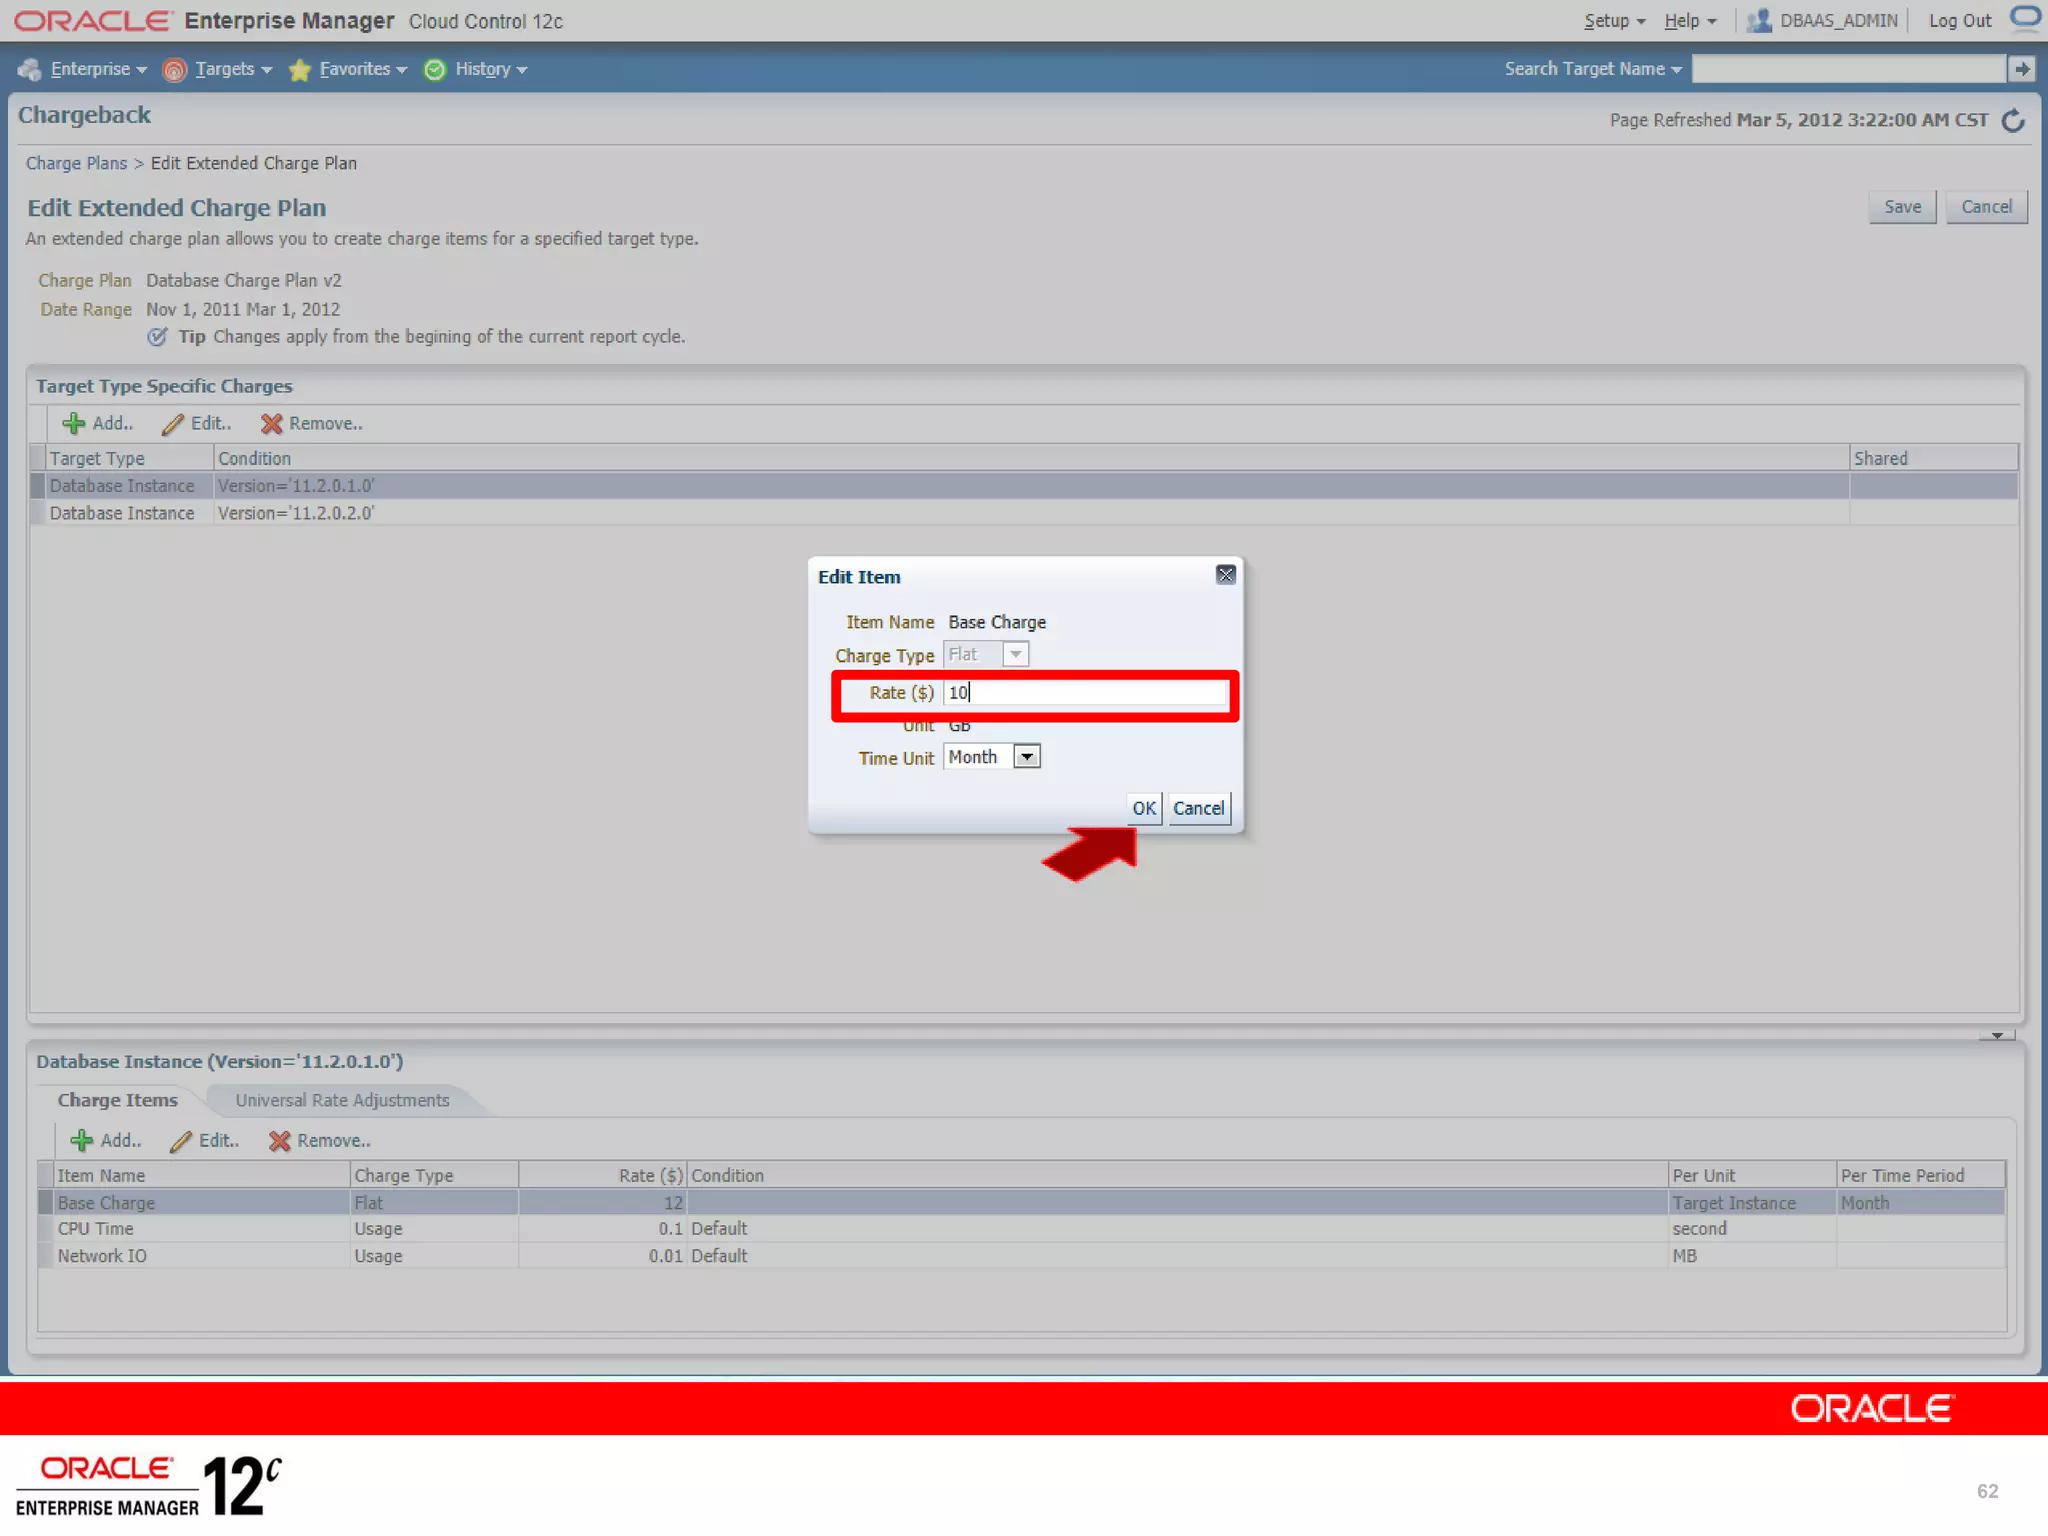Screen dimensions: 2048x1536
Task: Click the red Remove icon in Target Type toolbar
Action: (x=271, y=424)
